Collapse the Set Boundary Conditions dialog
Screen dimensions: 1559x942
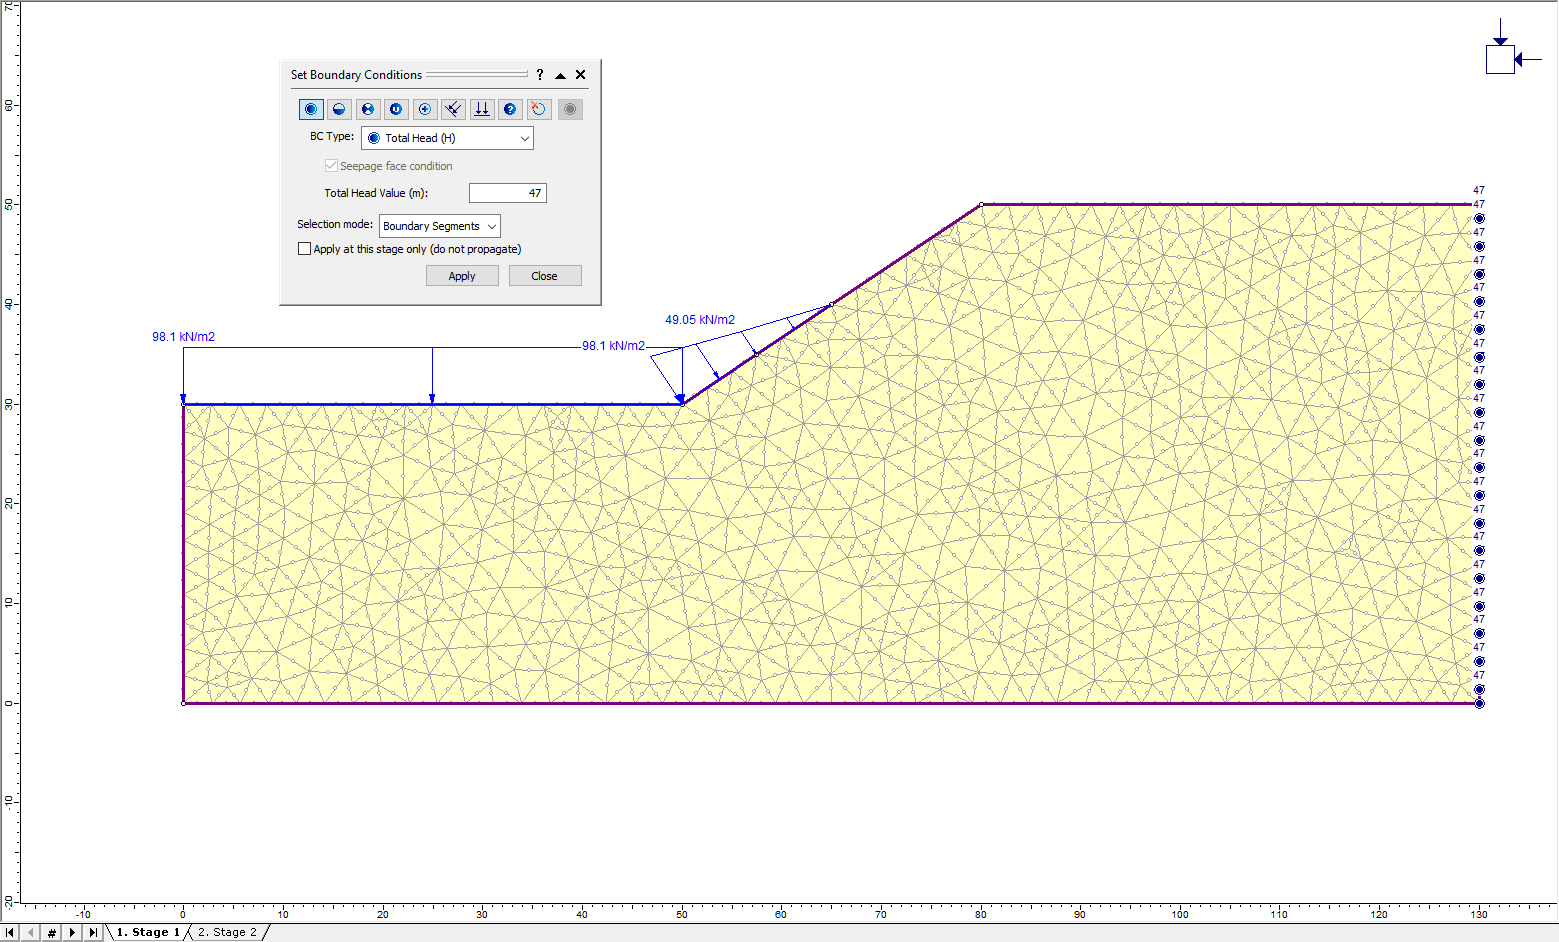(560, 74)
